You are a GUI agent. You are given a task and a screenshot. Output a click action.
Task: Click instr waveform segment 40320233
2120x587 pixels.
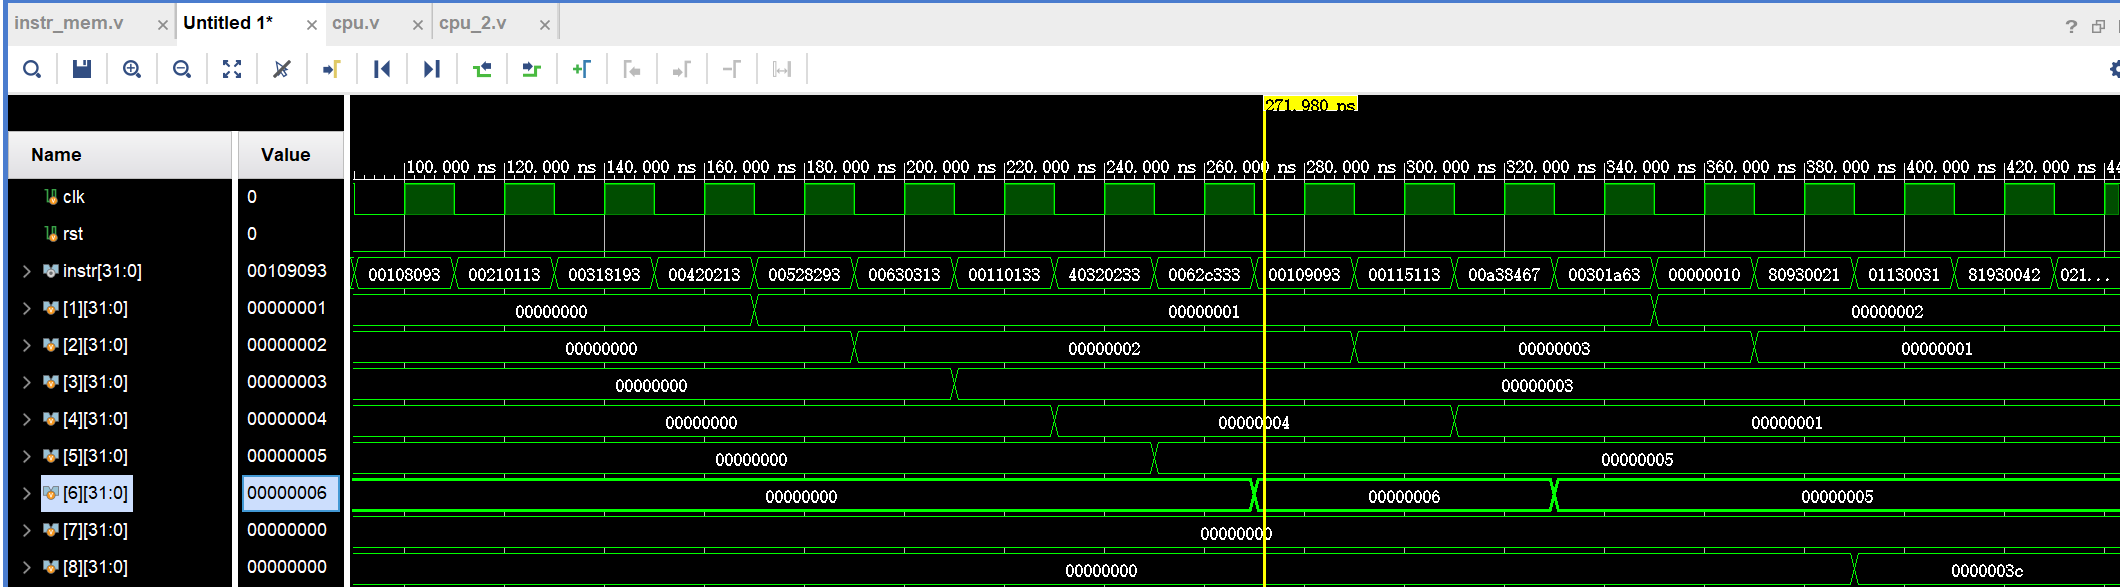1104,274
